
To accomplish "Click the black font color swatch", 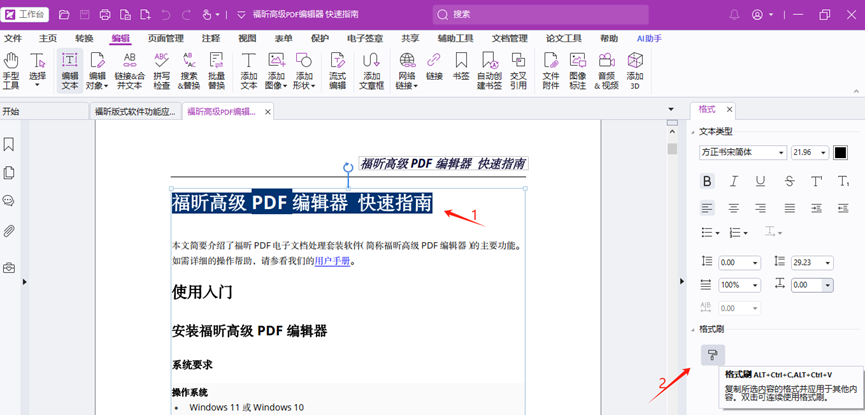I will click(x=840, y=153).
